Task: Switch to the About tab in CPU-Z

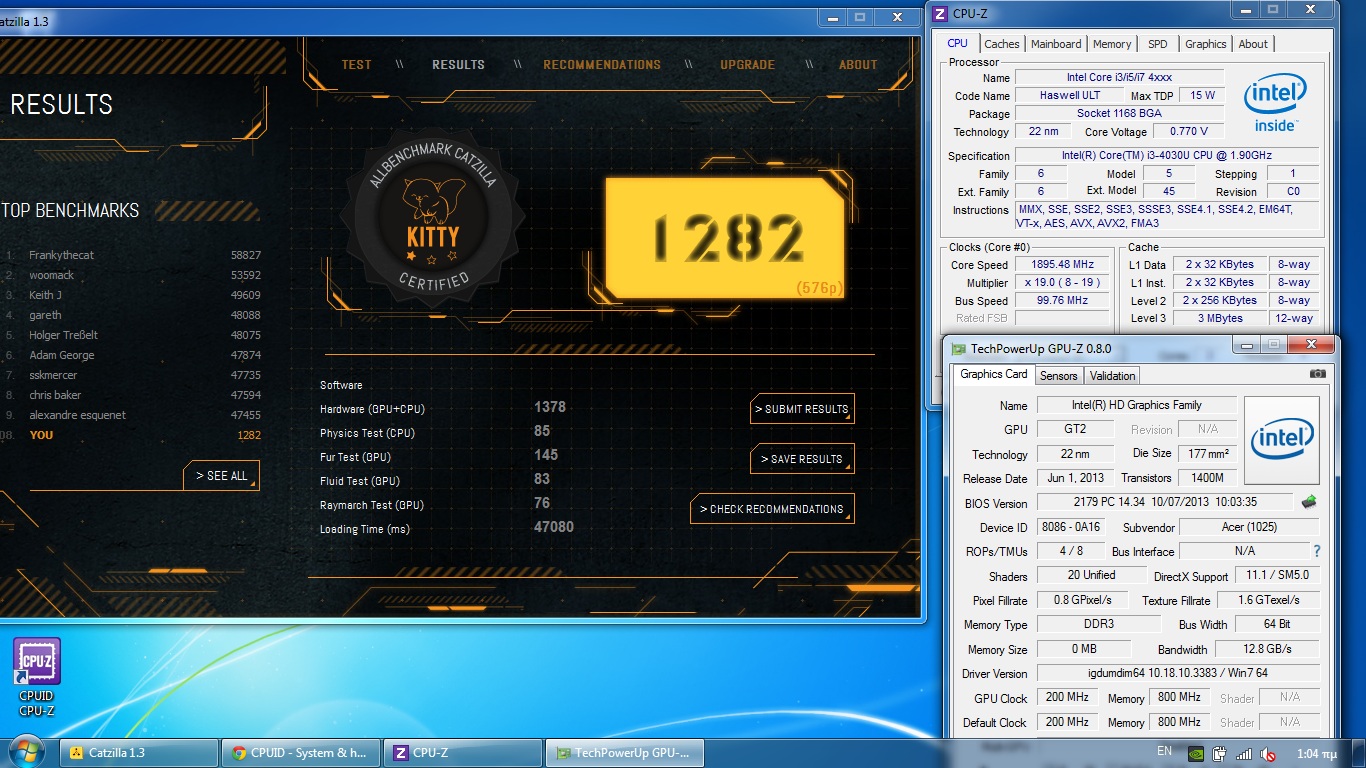Action: coord(1253,44)
